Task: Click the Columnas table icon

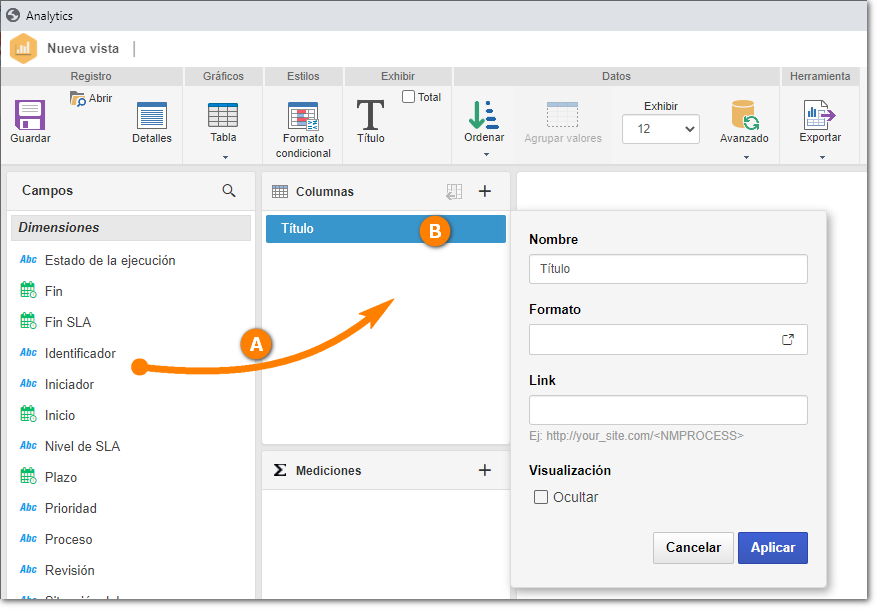Action: click(x=279, y=192)
